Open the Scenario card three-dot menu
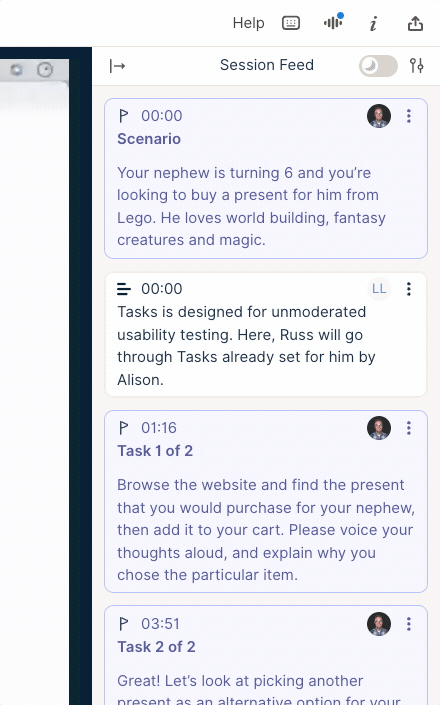Image resolution: width=440 pixels, height=705 pixels. point(409,116)
